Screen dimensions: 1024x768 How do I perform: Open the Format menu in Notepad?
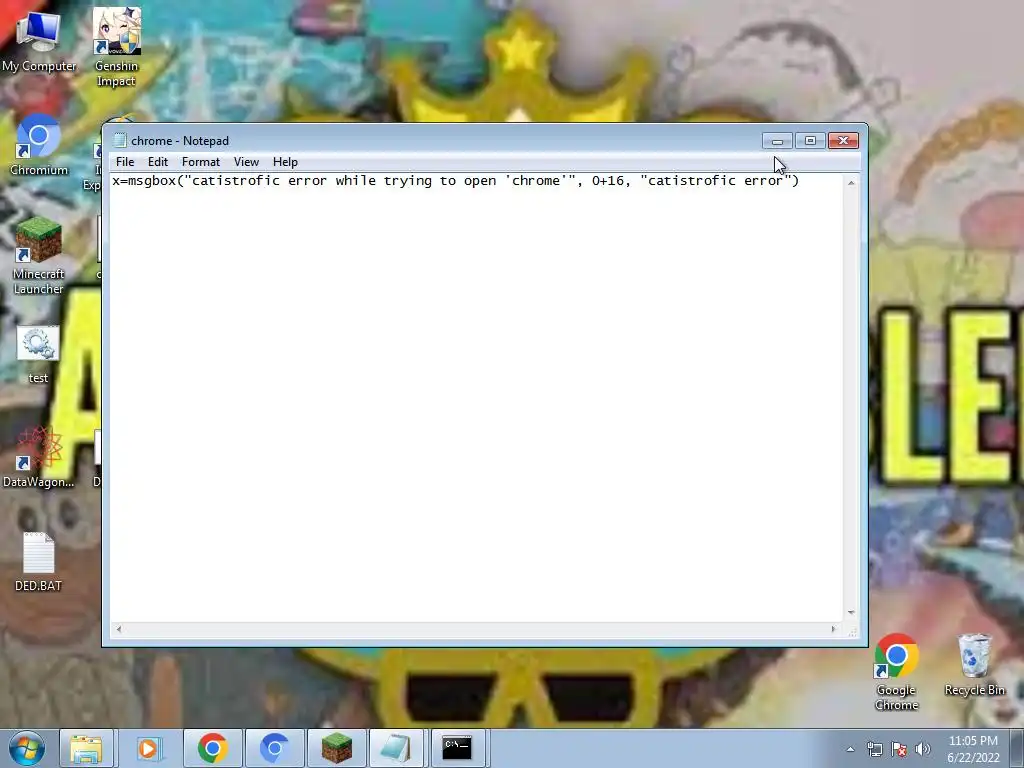200,162
